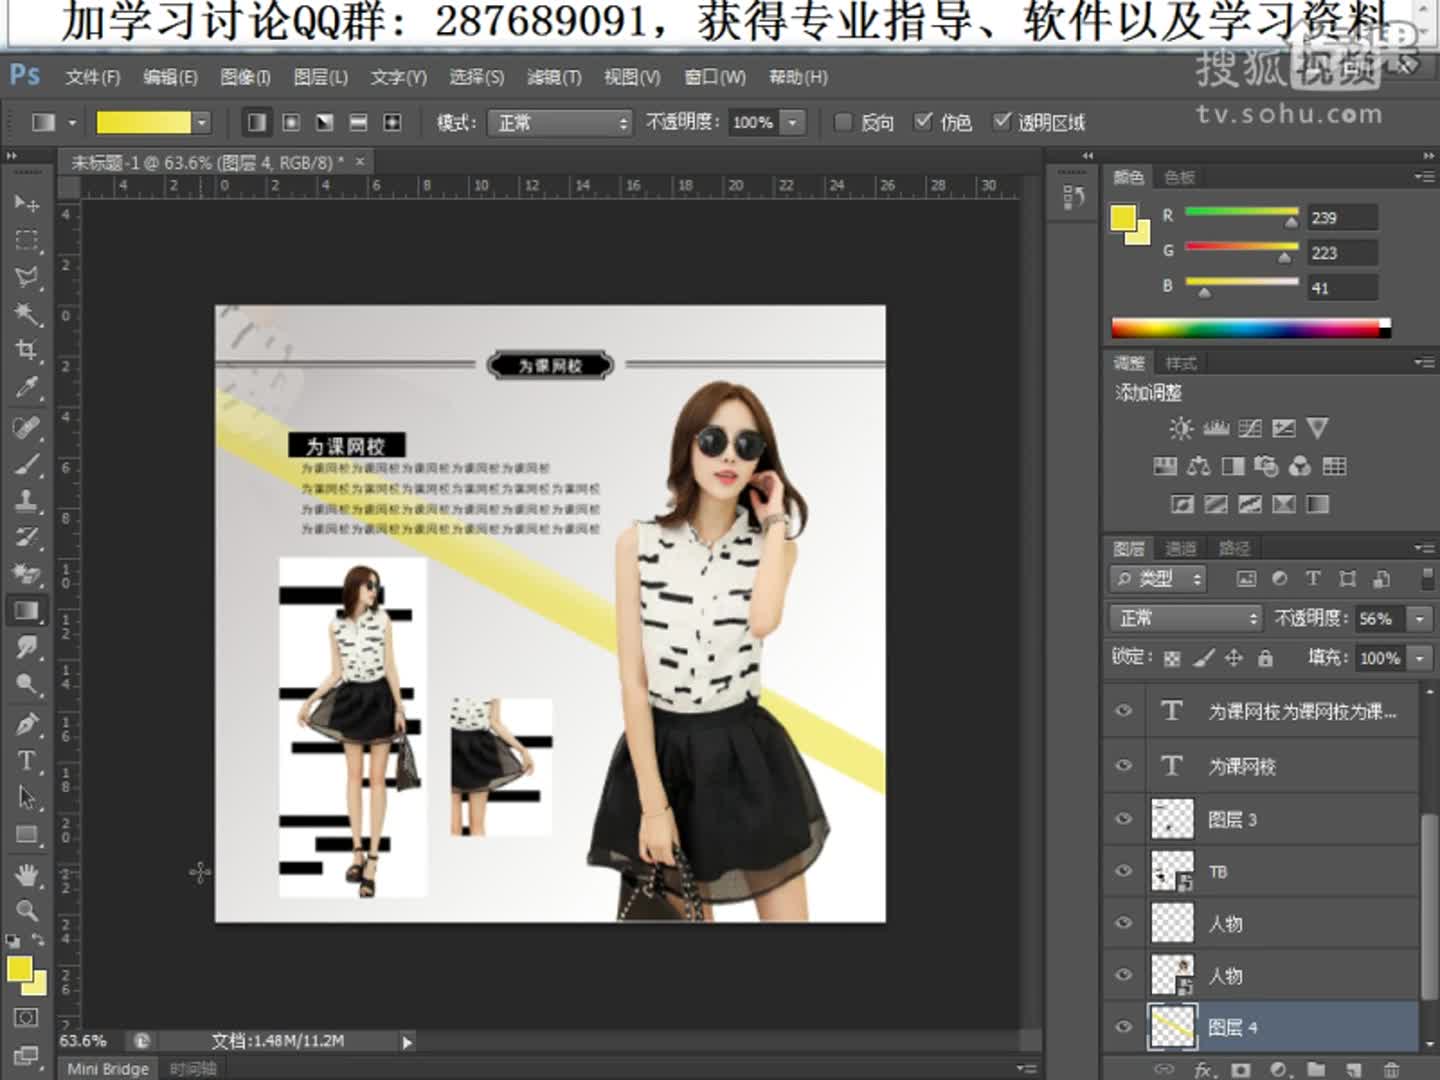The width and height of the screenshot is (1440, 1080).
Task: Open the tool preset picker arrow
Action: [x=72, y=122]
